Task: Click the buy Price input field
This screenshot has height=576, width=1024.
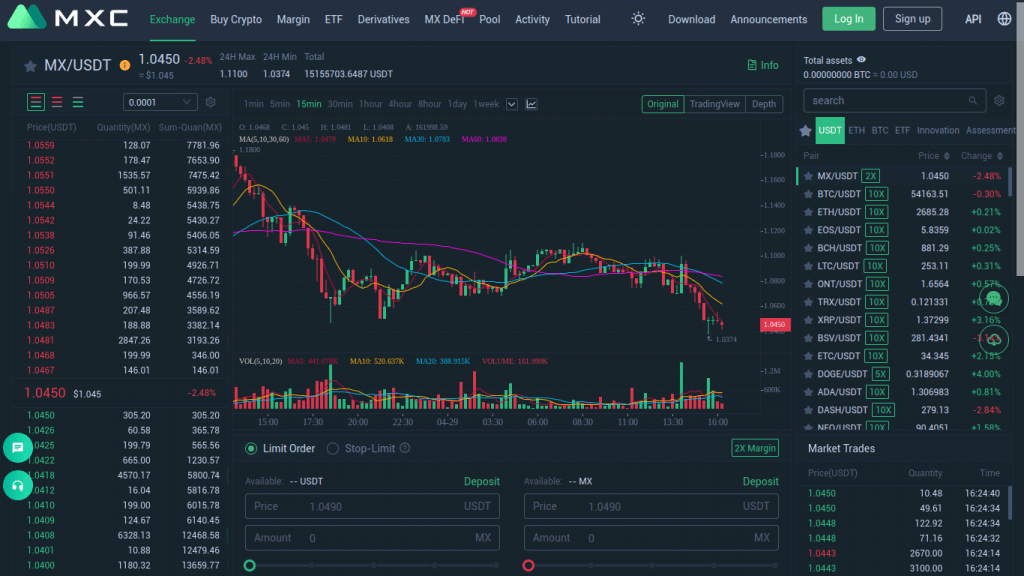Action: click(x=372, y=506)
